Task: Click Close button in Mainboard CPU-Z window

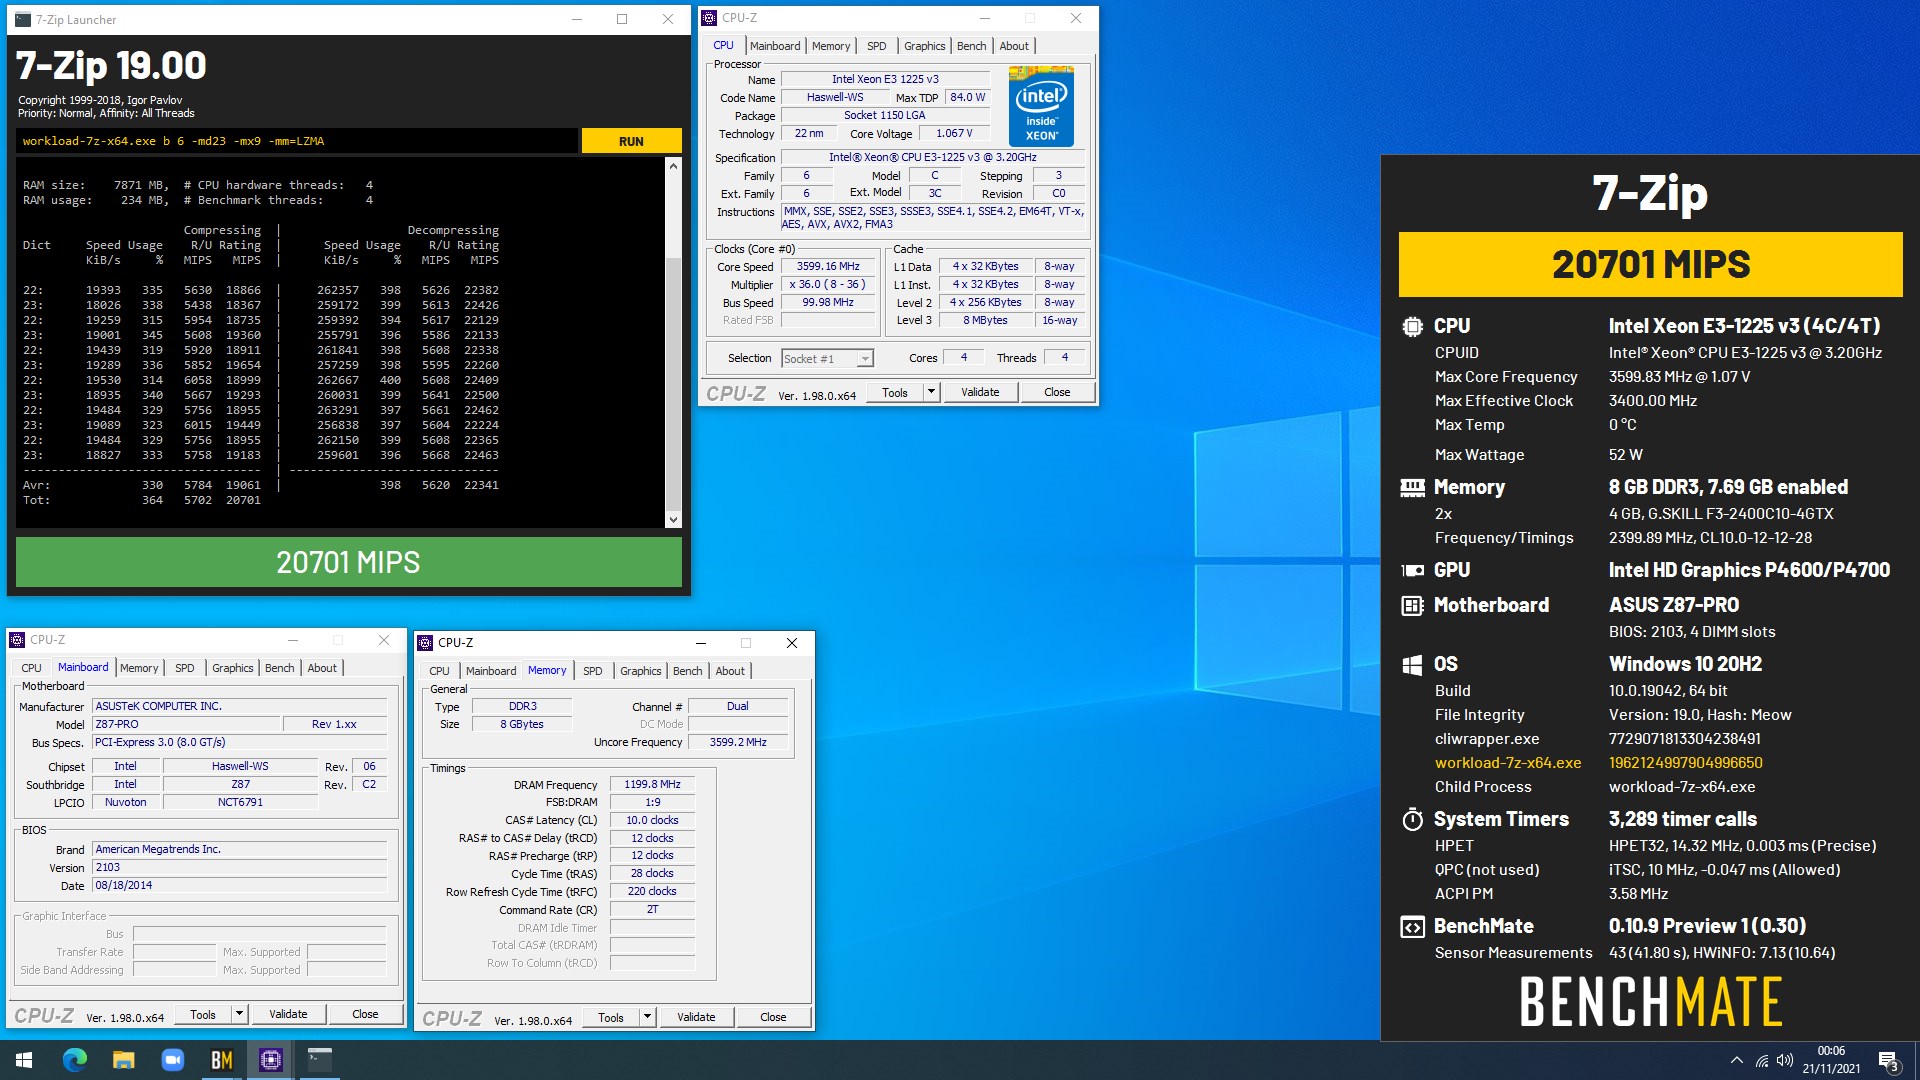Action: click(x=365, y=1014)
